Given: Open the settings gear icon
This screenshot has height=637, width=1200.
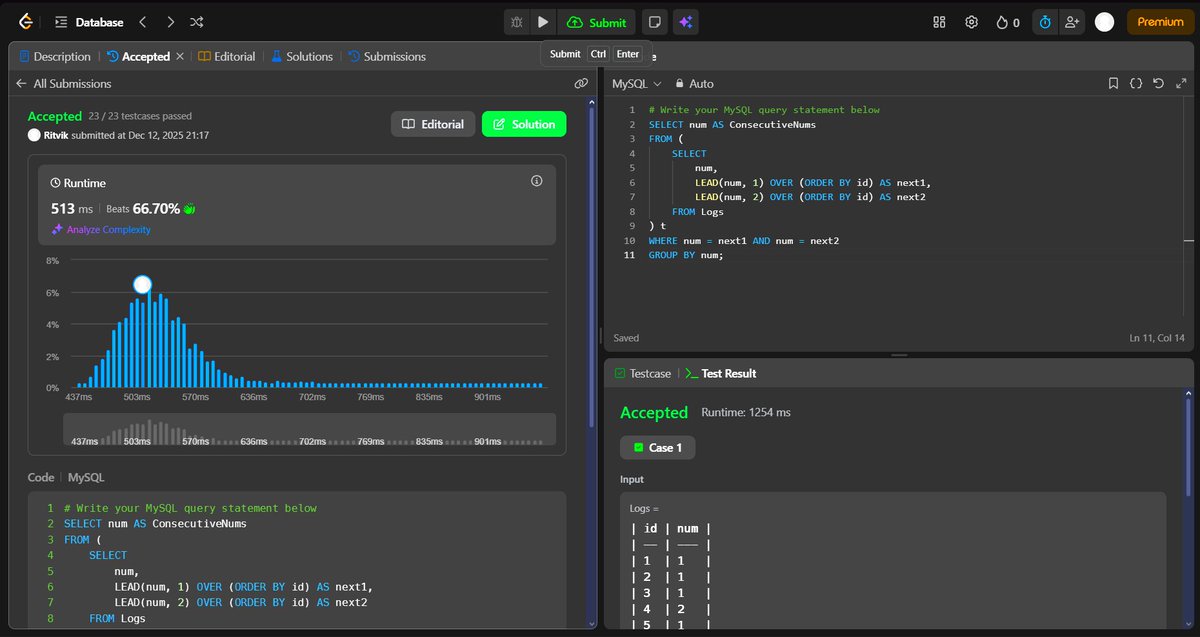Looking at the screenshot, I should tap(971, 22).
